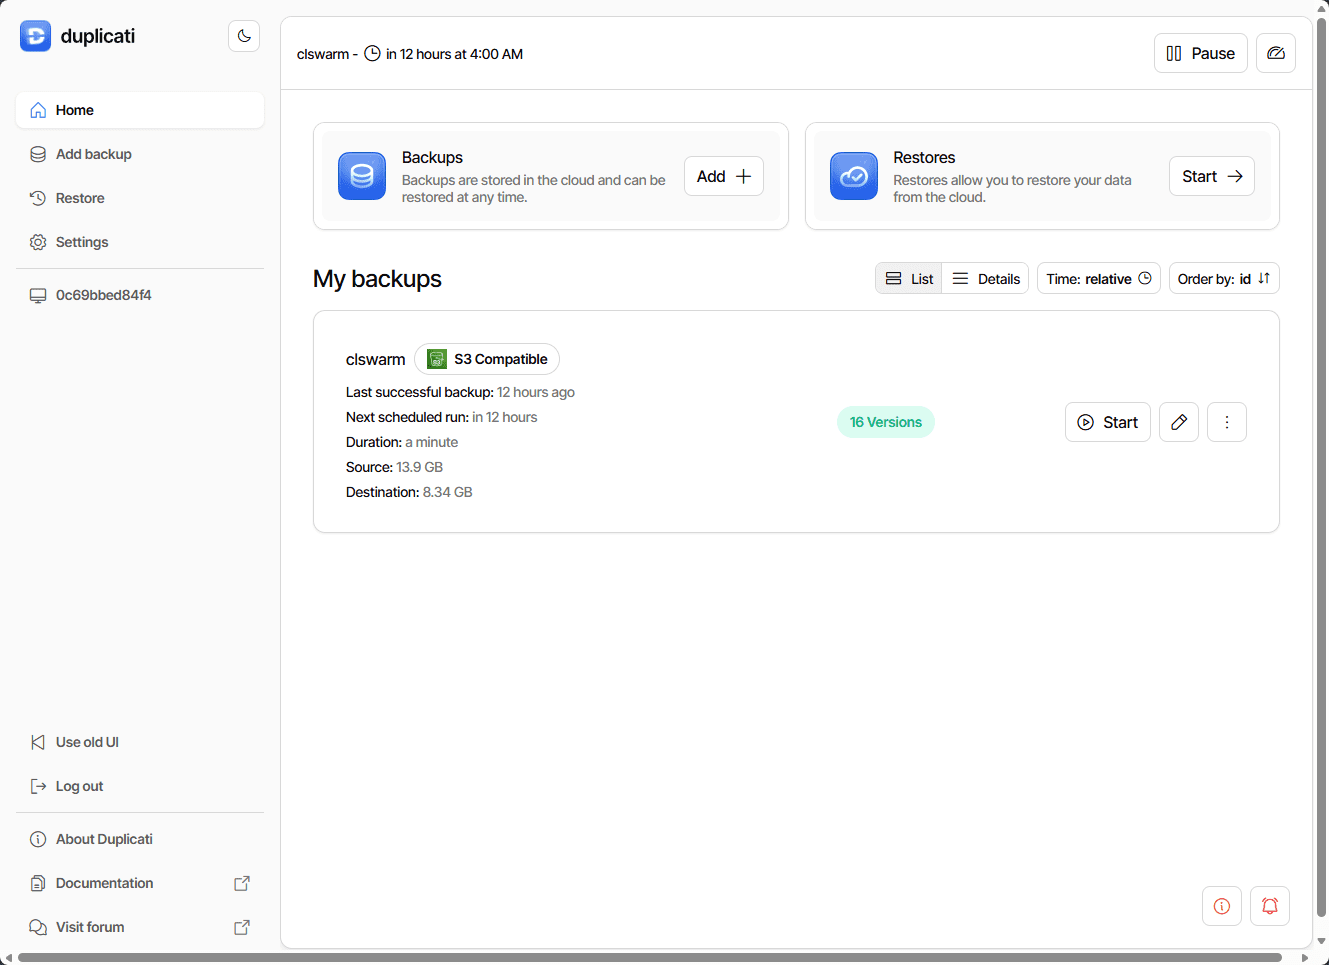The height and width of the screenshot is (965, 1329).
Task: Open Restore from the sidebar
Action: (x=140, y=198)
